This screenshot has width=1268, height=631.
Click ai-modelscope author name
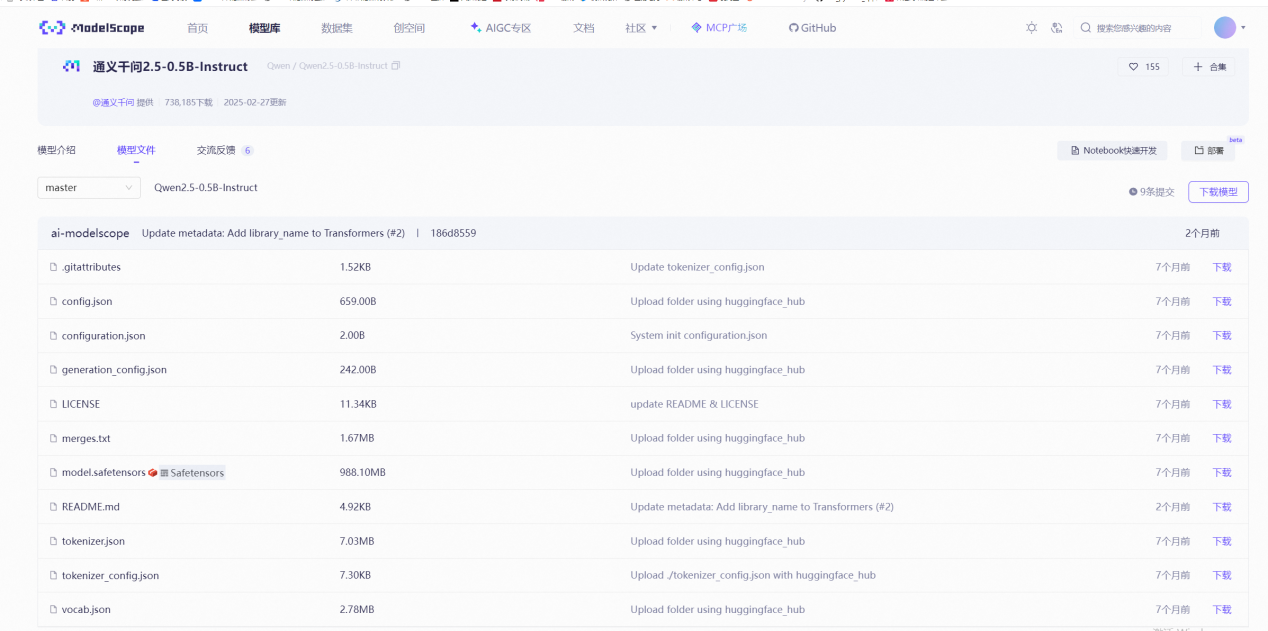[x=90, y=233]
